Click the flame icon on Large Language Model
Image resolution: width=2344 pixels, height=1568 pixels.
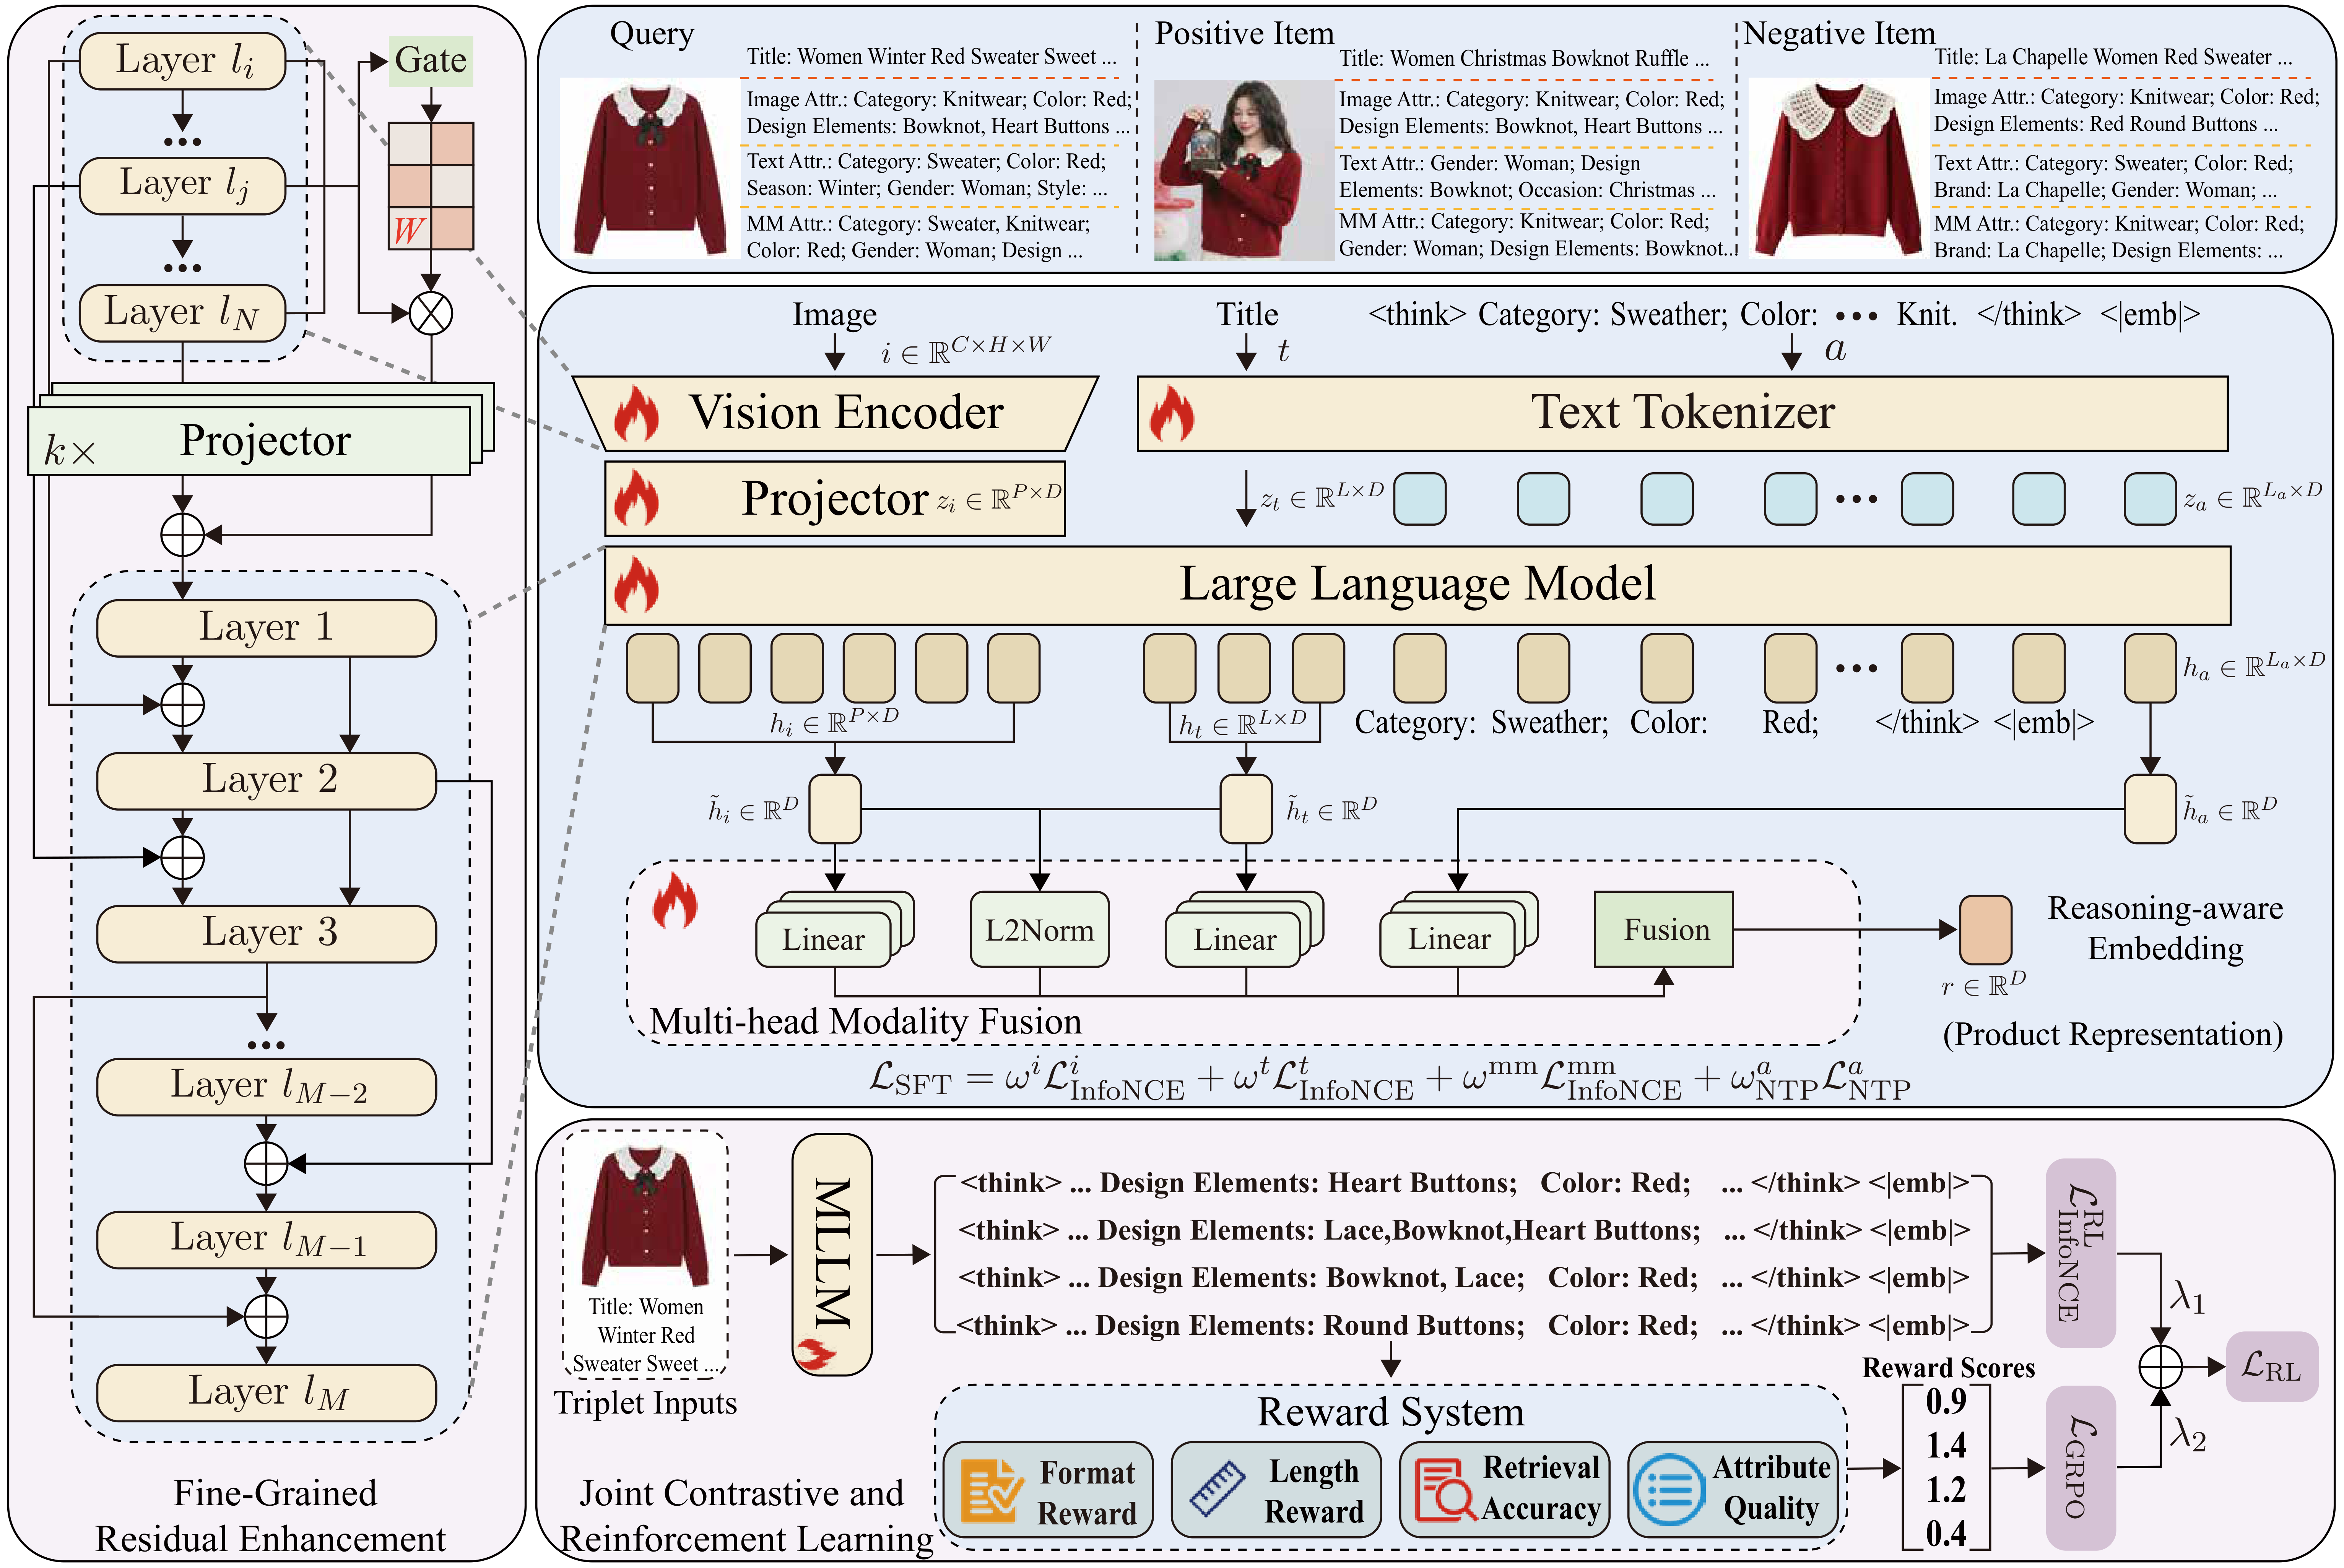pyautogui.click(x=636, y=584)
